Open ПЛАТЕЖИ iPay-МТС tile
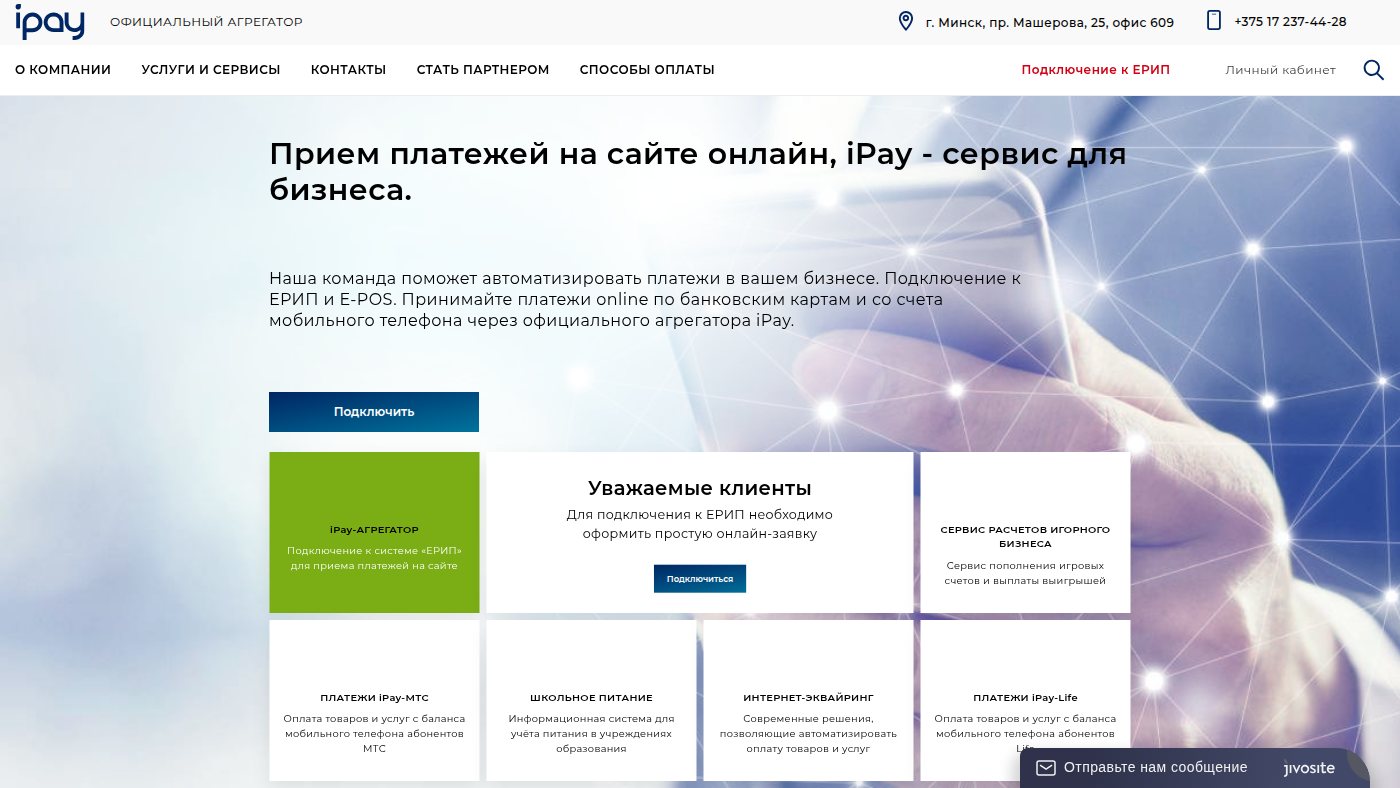 [x=374, y=700]
